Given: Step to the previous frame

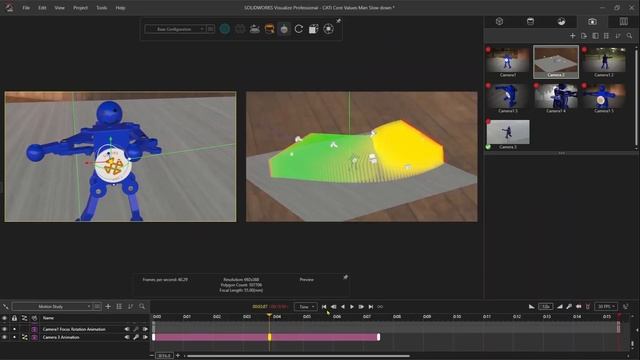Looking at the screenshot, I should 333,307.
